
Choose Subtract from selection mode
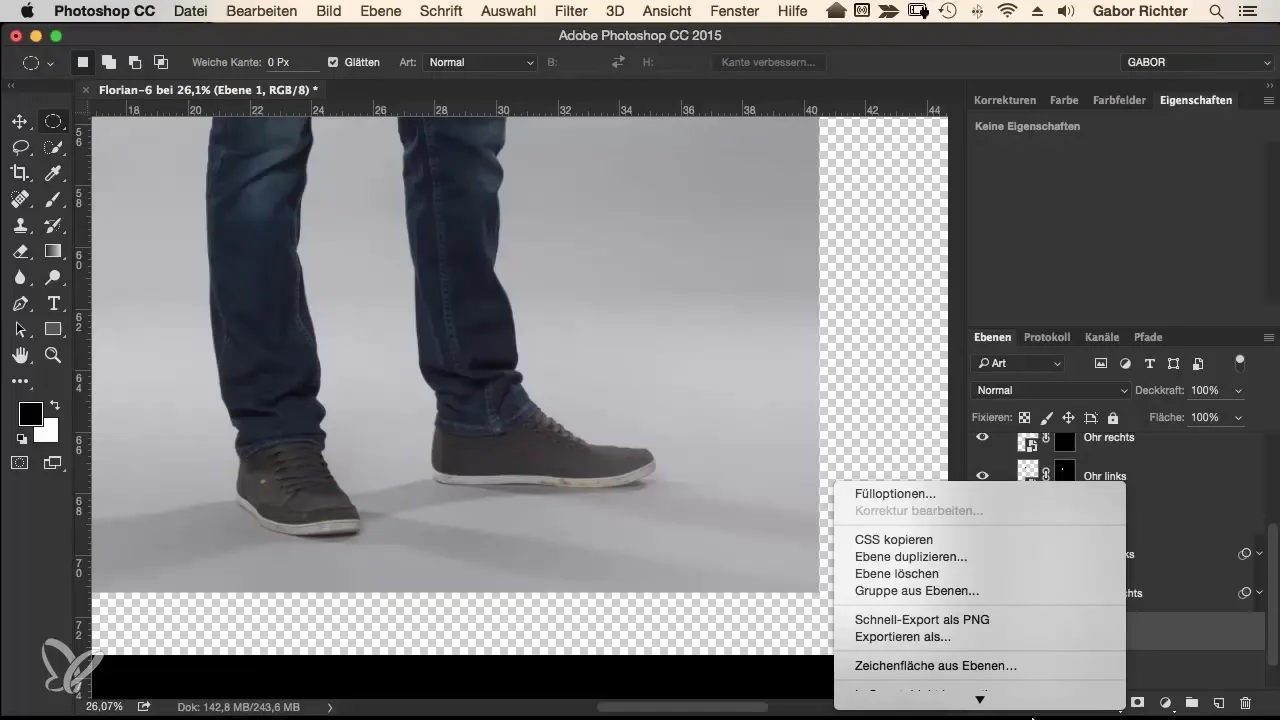coord(134,62)
